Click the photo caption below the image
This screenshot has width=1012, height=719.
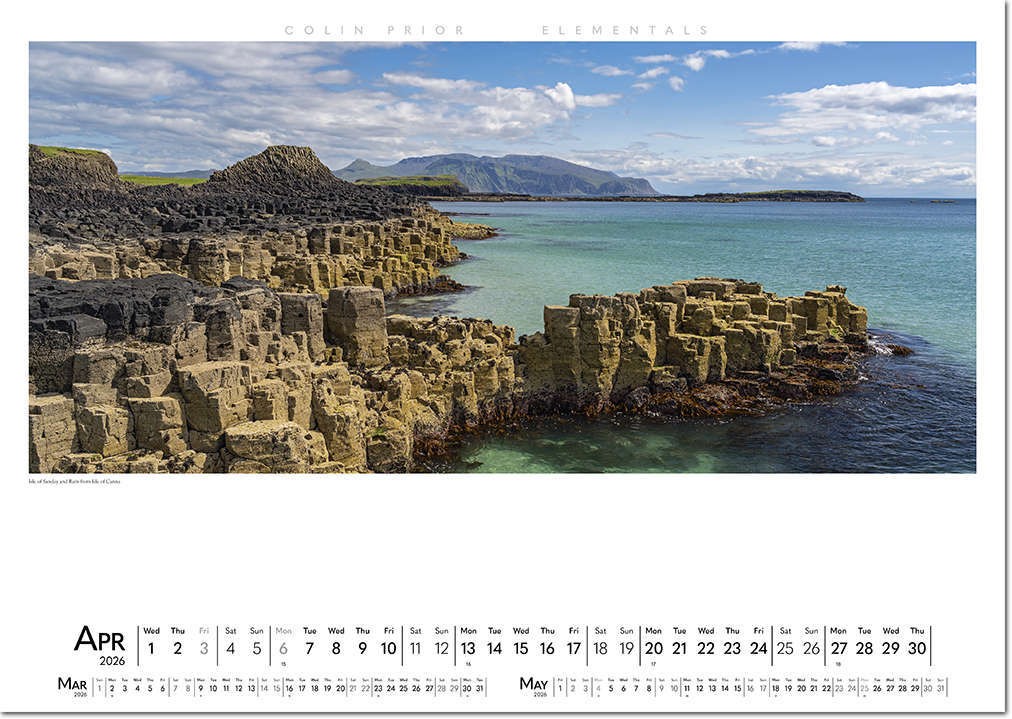(x=74, y=481)
